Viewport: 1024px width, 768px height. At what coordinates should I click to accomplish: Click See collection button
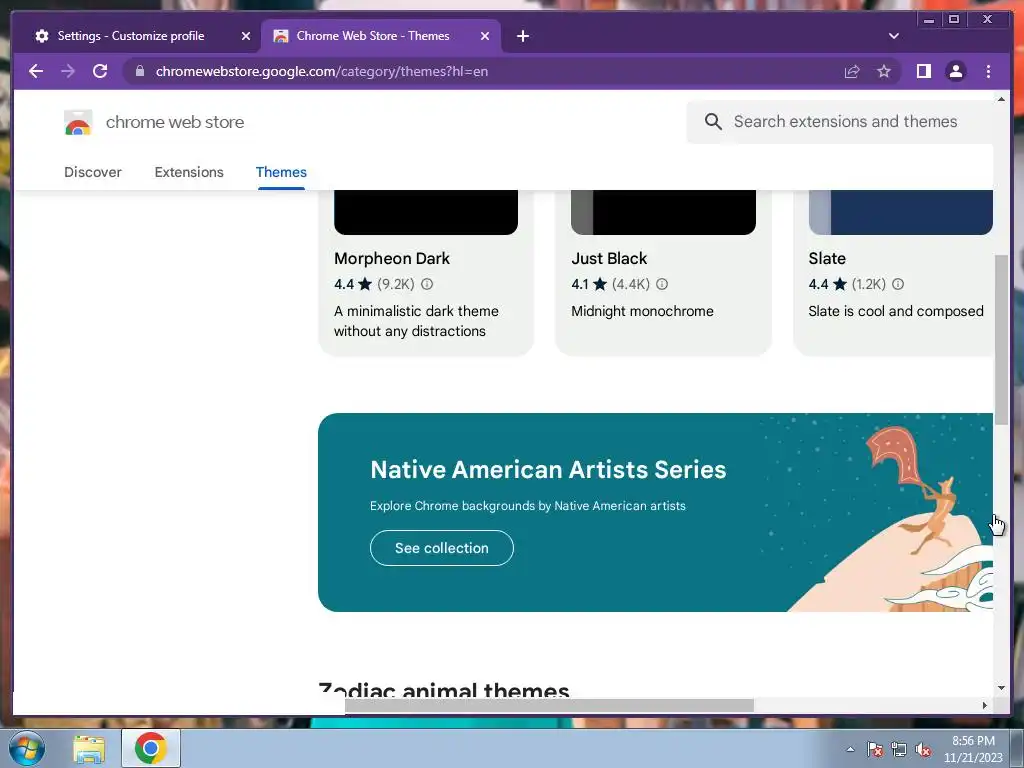441,548
